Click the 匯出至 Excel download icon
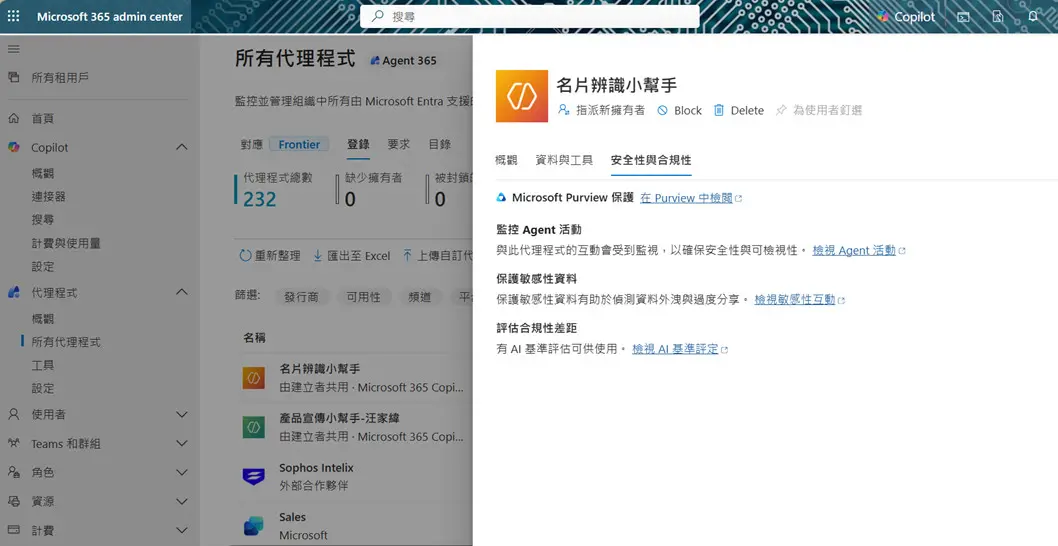Viewport: 1058px width, 546px height. point(318,256)
